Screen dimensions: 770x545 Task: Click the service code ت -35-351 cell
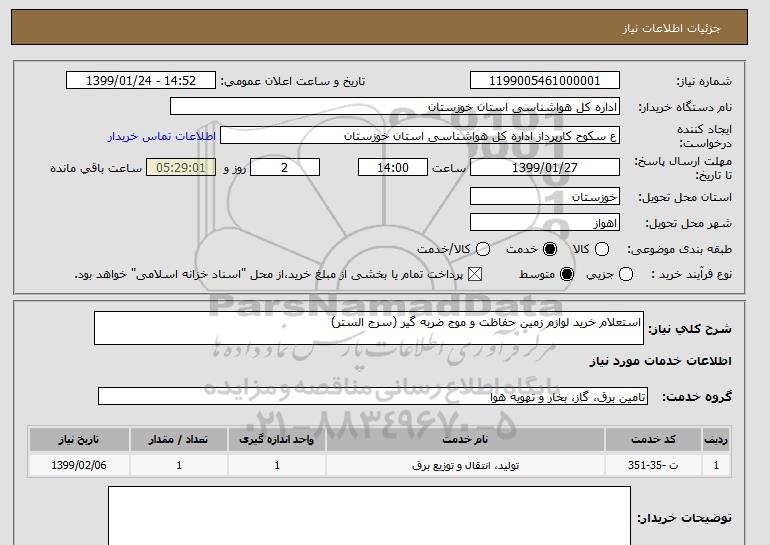653,465
